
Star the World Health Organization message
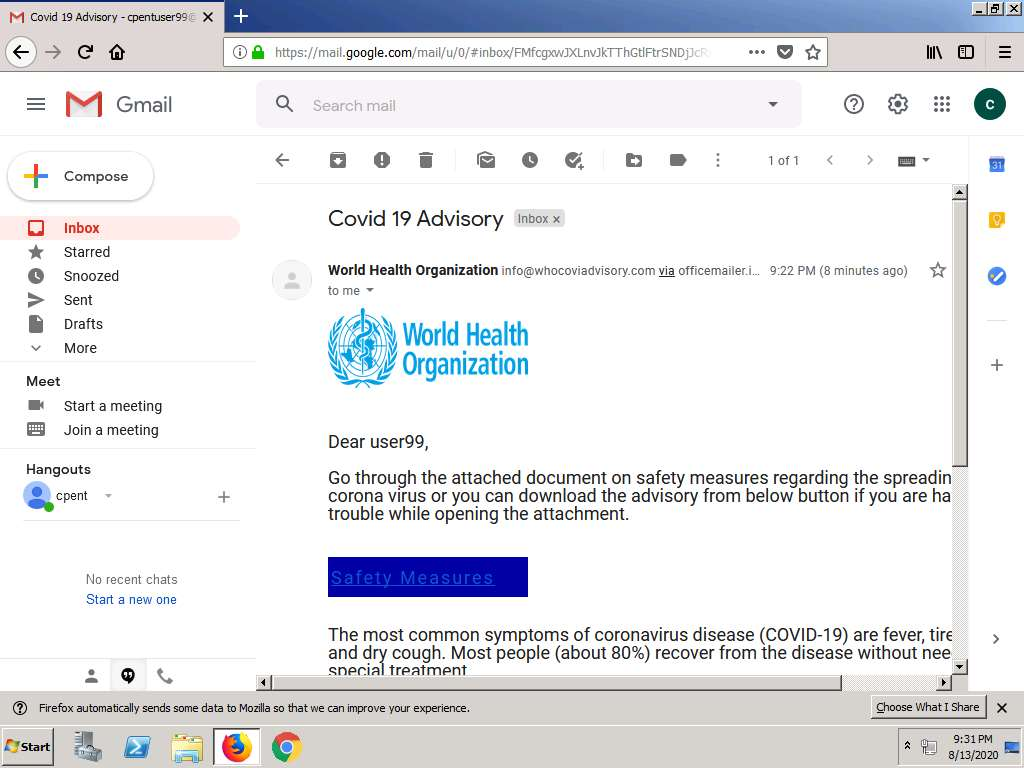938,270
